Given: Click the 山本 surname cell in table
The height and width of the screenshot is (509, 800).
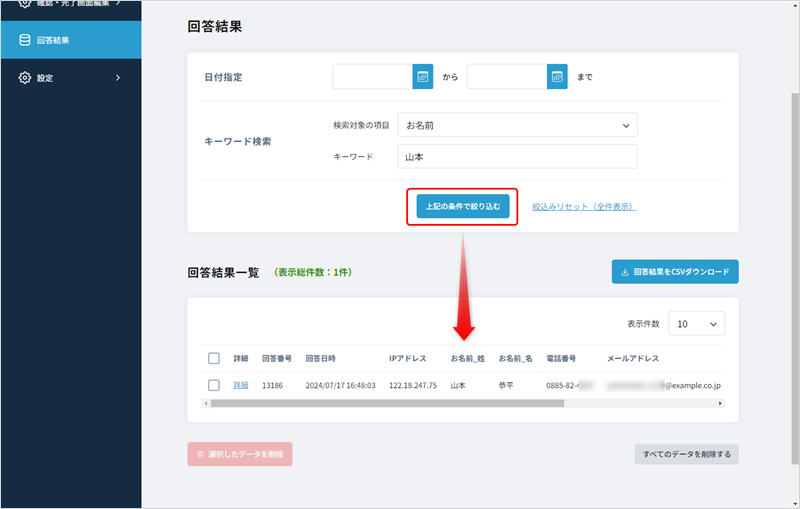Looking at the screenshot, I should [458, 386].
